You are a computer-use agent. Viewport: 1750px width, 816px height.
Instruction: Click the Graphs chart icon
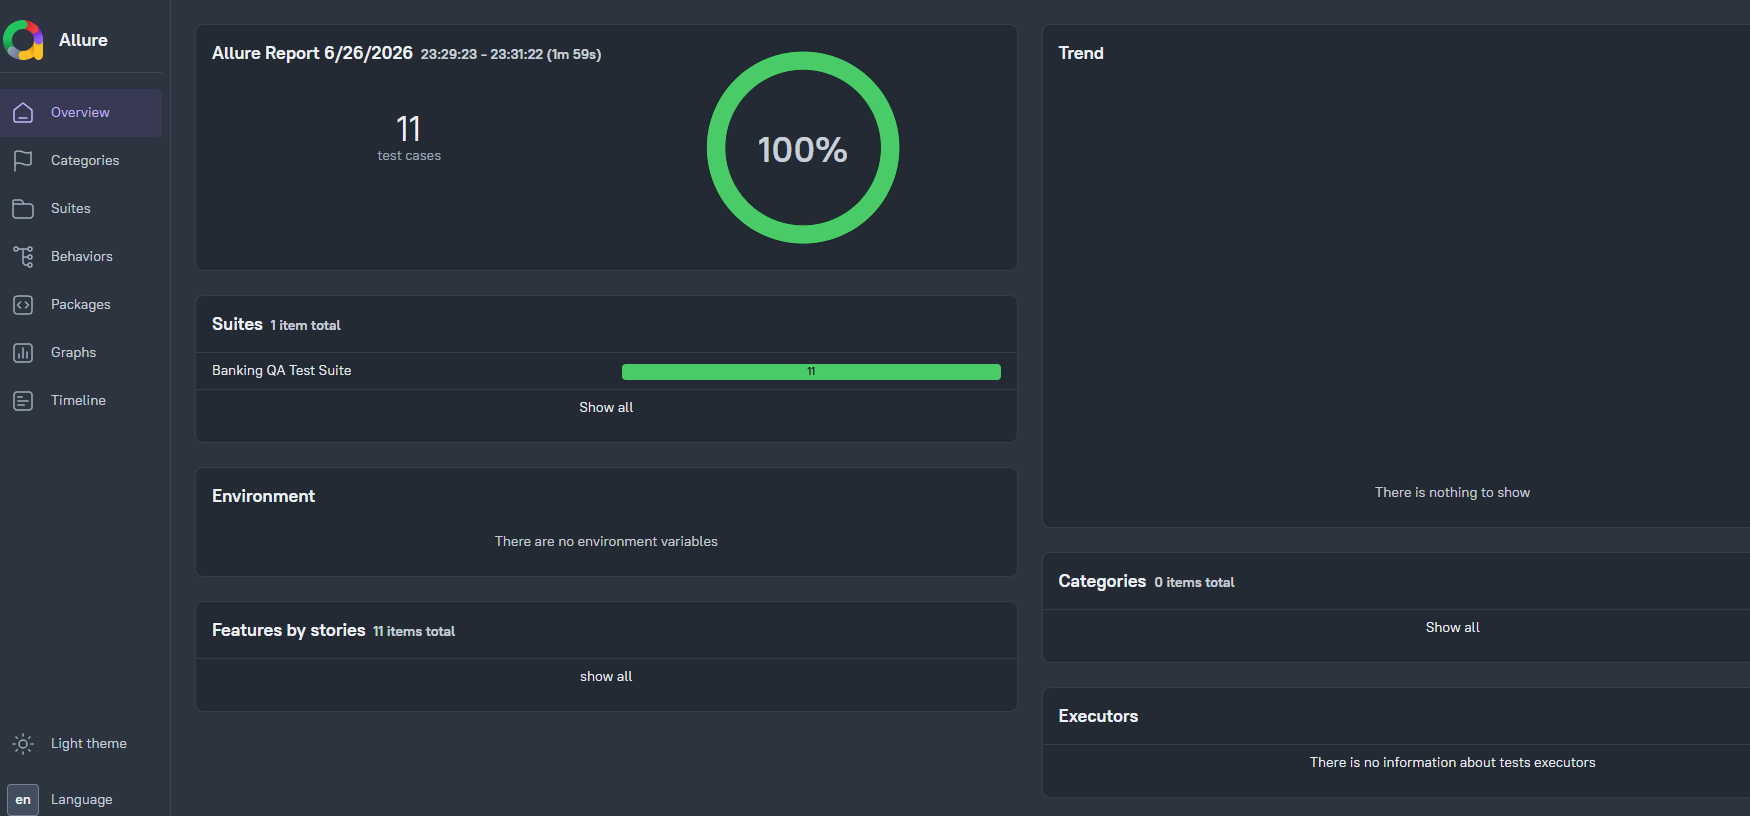[x=23, y=353]
